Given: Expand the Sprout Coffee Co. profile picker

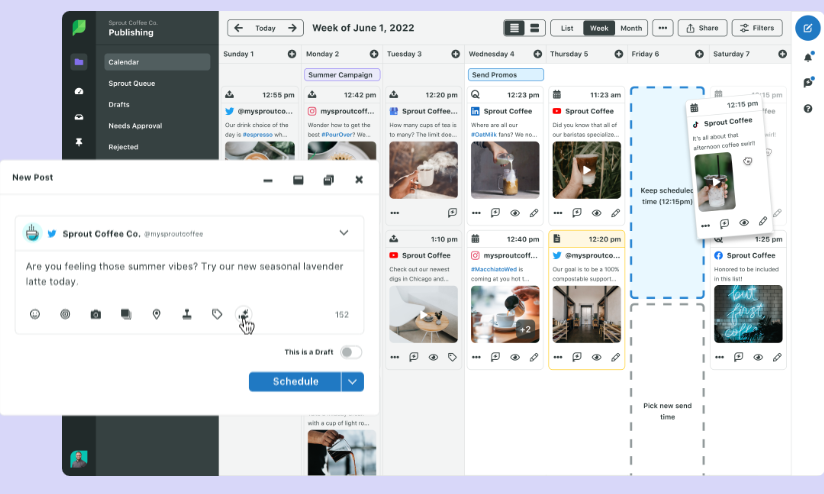Looking at the screenshot, I should (344, 233).
